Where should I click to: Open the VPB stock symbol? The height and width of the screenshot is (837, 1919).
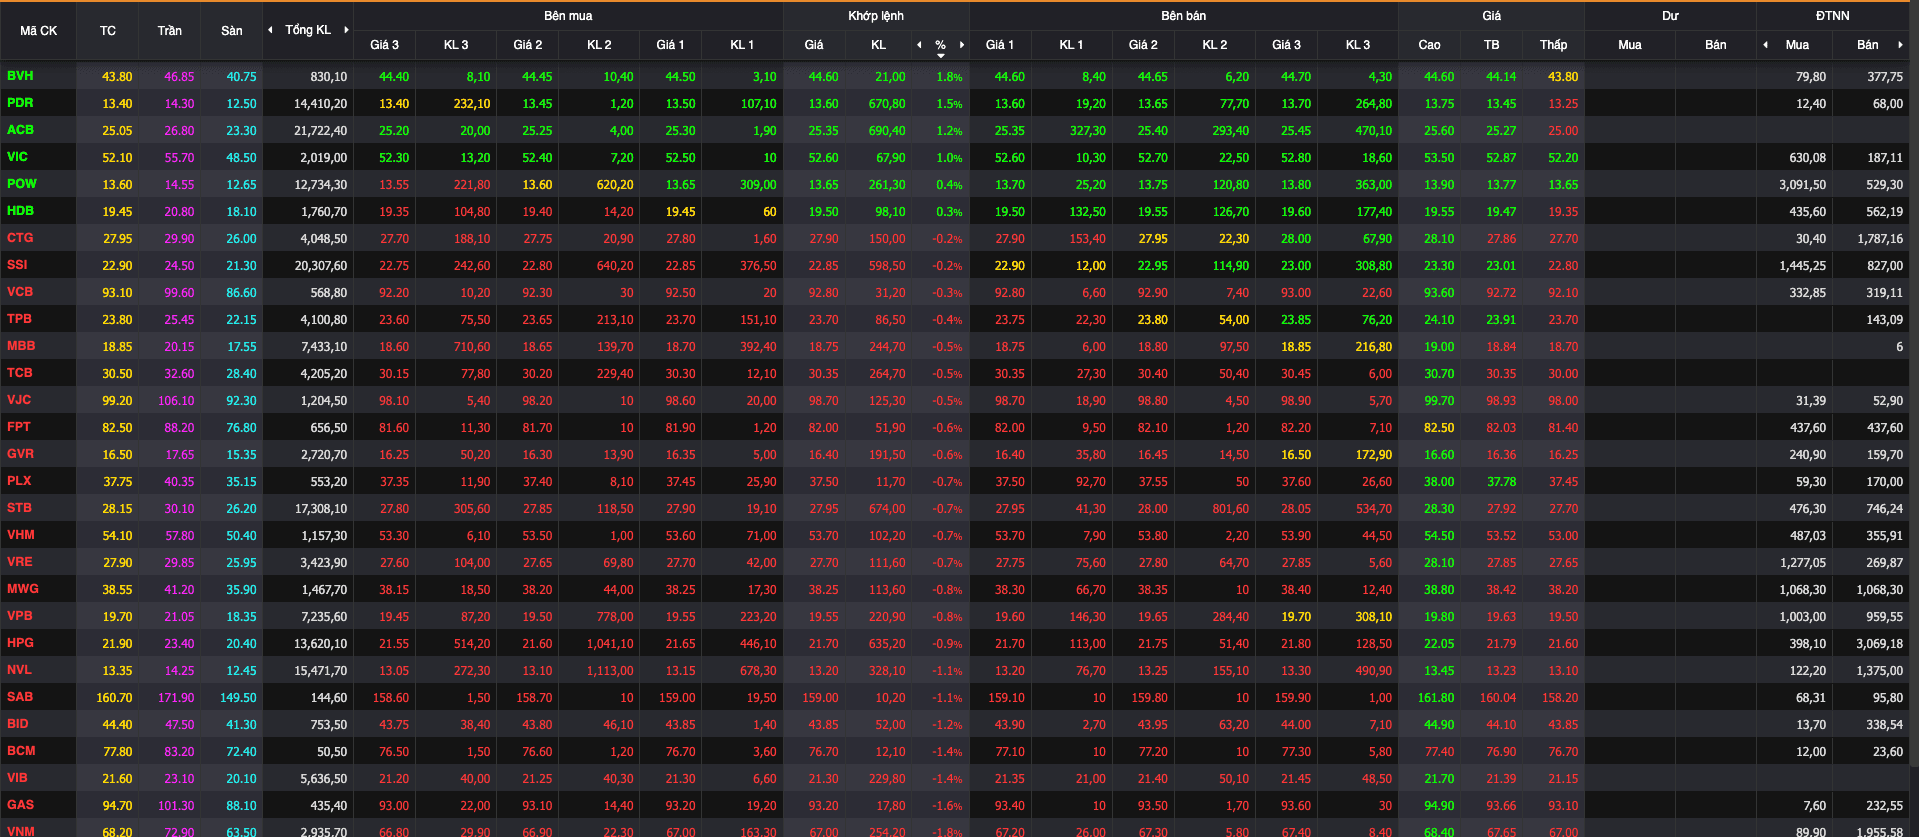point(19,616)
